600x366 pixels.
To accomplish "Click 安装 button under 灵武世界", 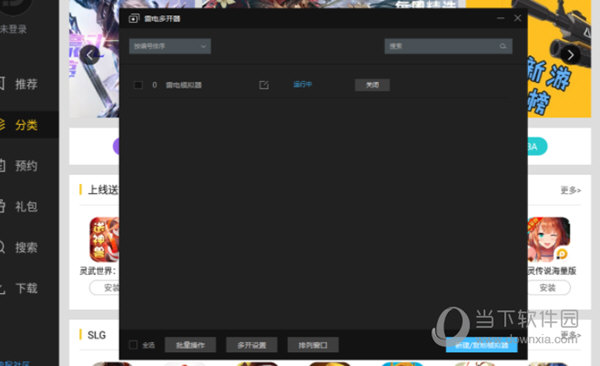I will 104,288.
